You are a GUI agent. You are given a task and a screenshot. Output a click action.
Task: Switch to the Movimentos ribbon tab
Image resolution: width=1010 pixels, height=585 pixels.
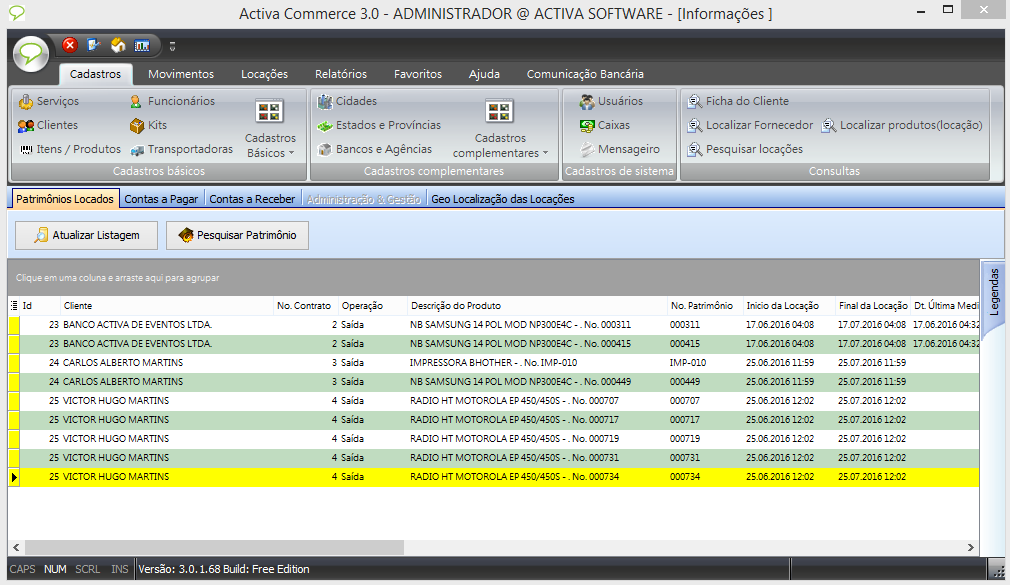tap(181, 74)
